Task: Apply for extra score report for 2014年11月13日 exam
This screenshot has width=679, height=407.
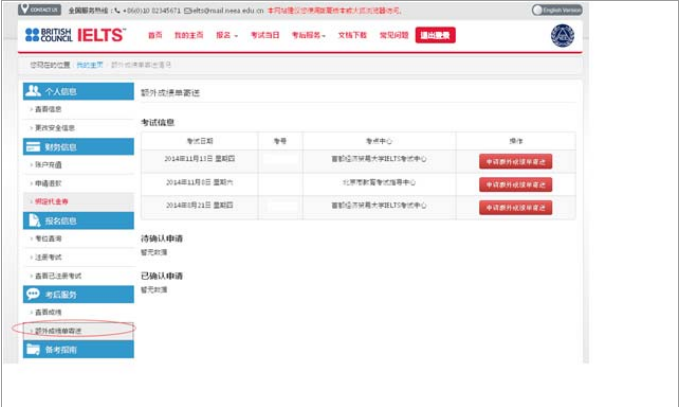Action: tap(515, 161)
